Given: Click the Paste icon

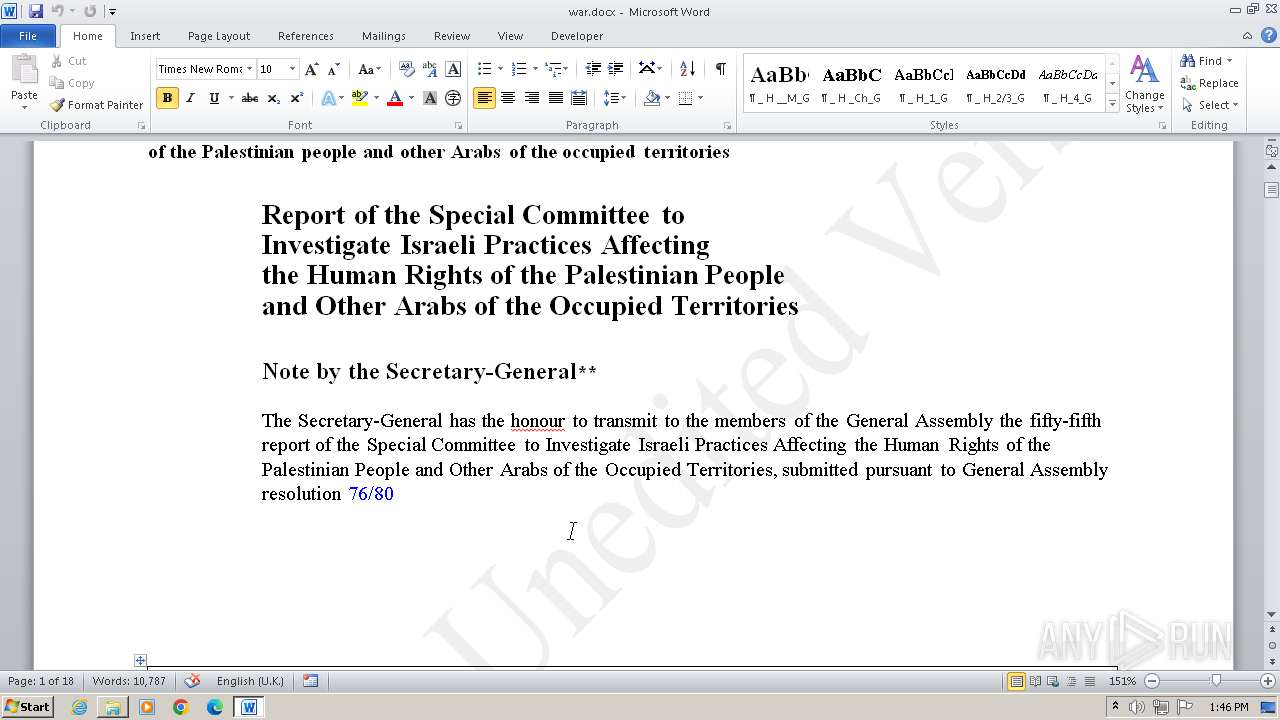Looking at the screenshot, I should click(24, 79).
